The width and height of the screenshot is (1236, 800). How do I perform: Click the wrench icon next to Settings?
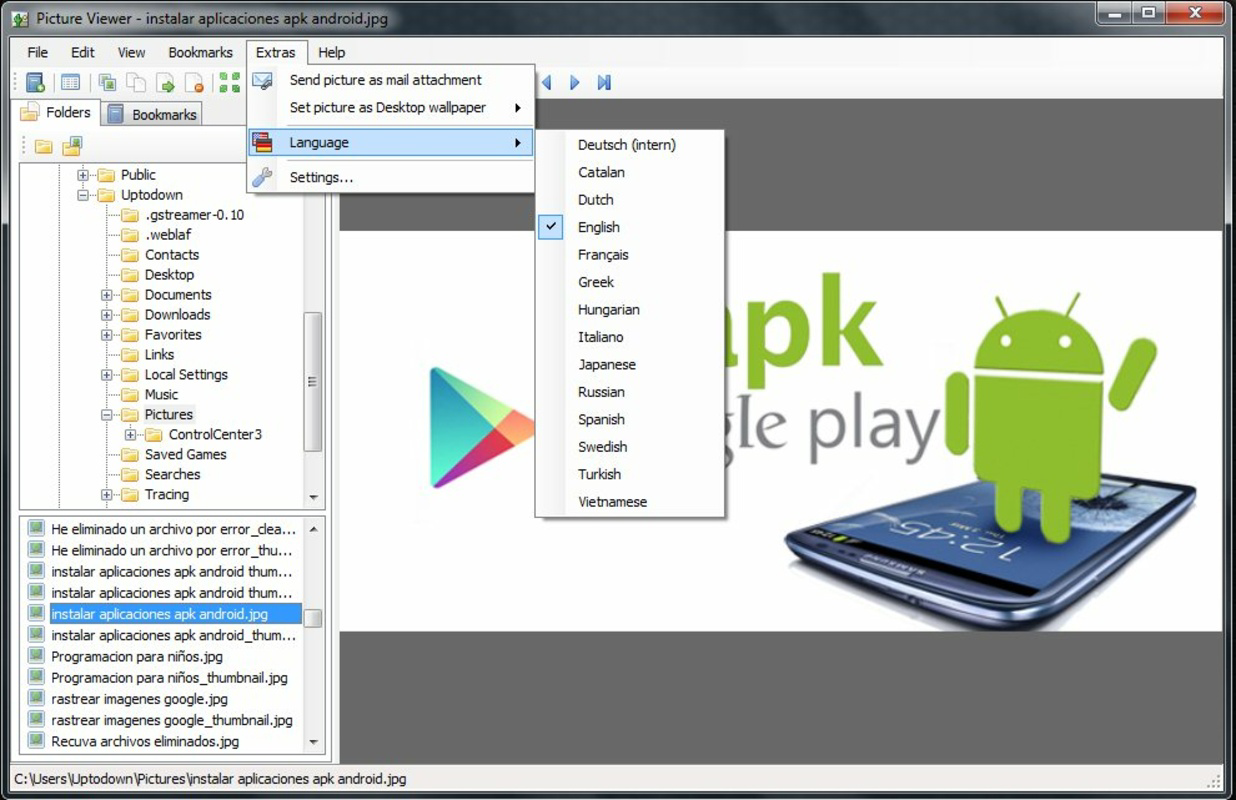(x=262, y=177)
